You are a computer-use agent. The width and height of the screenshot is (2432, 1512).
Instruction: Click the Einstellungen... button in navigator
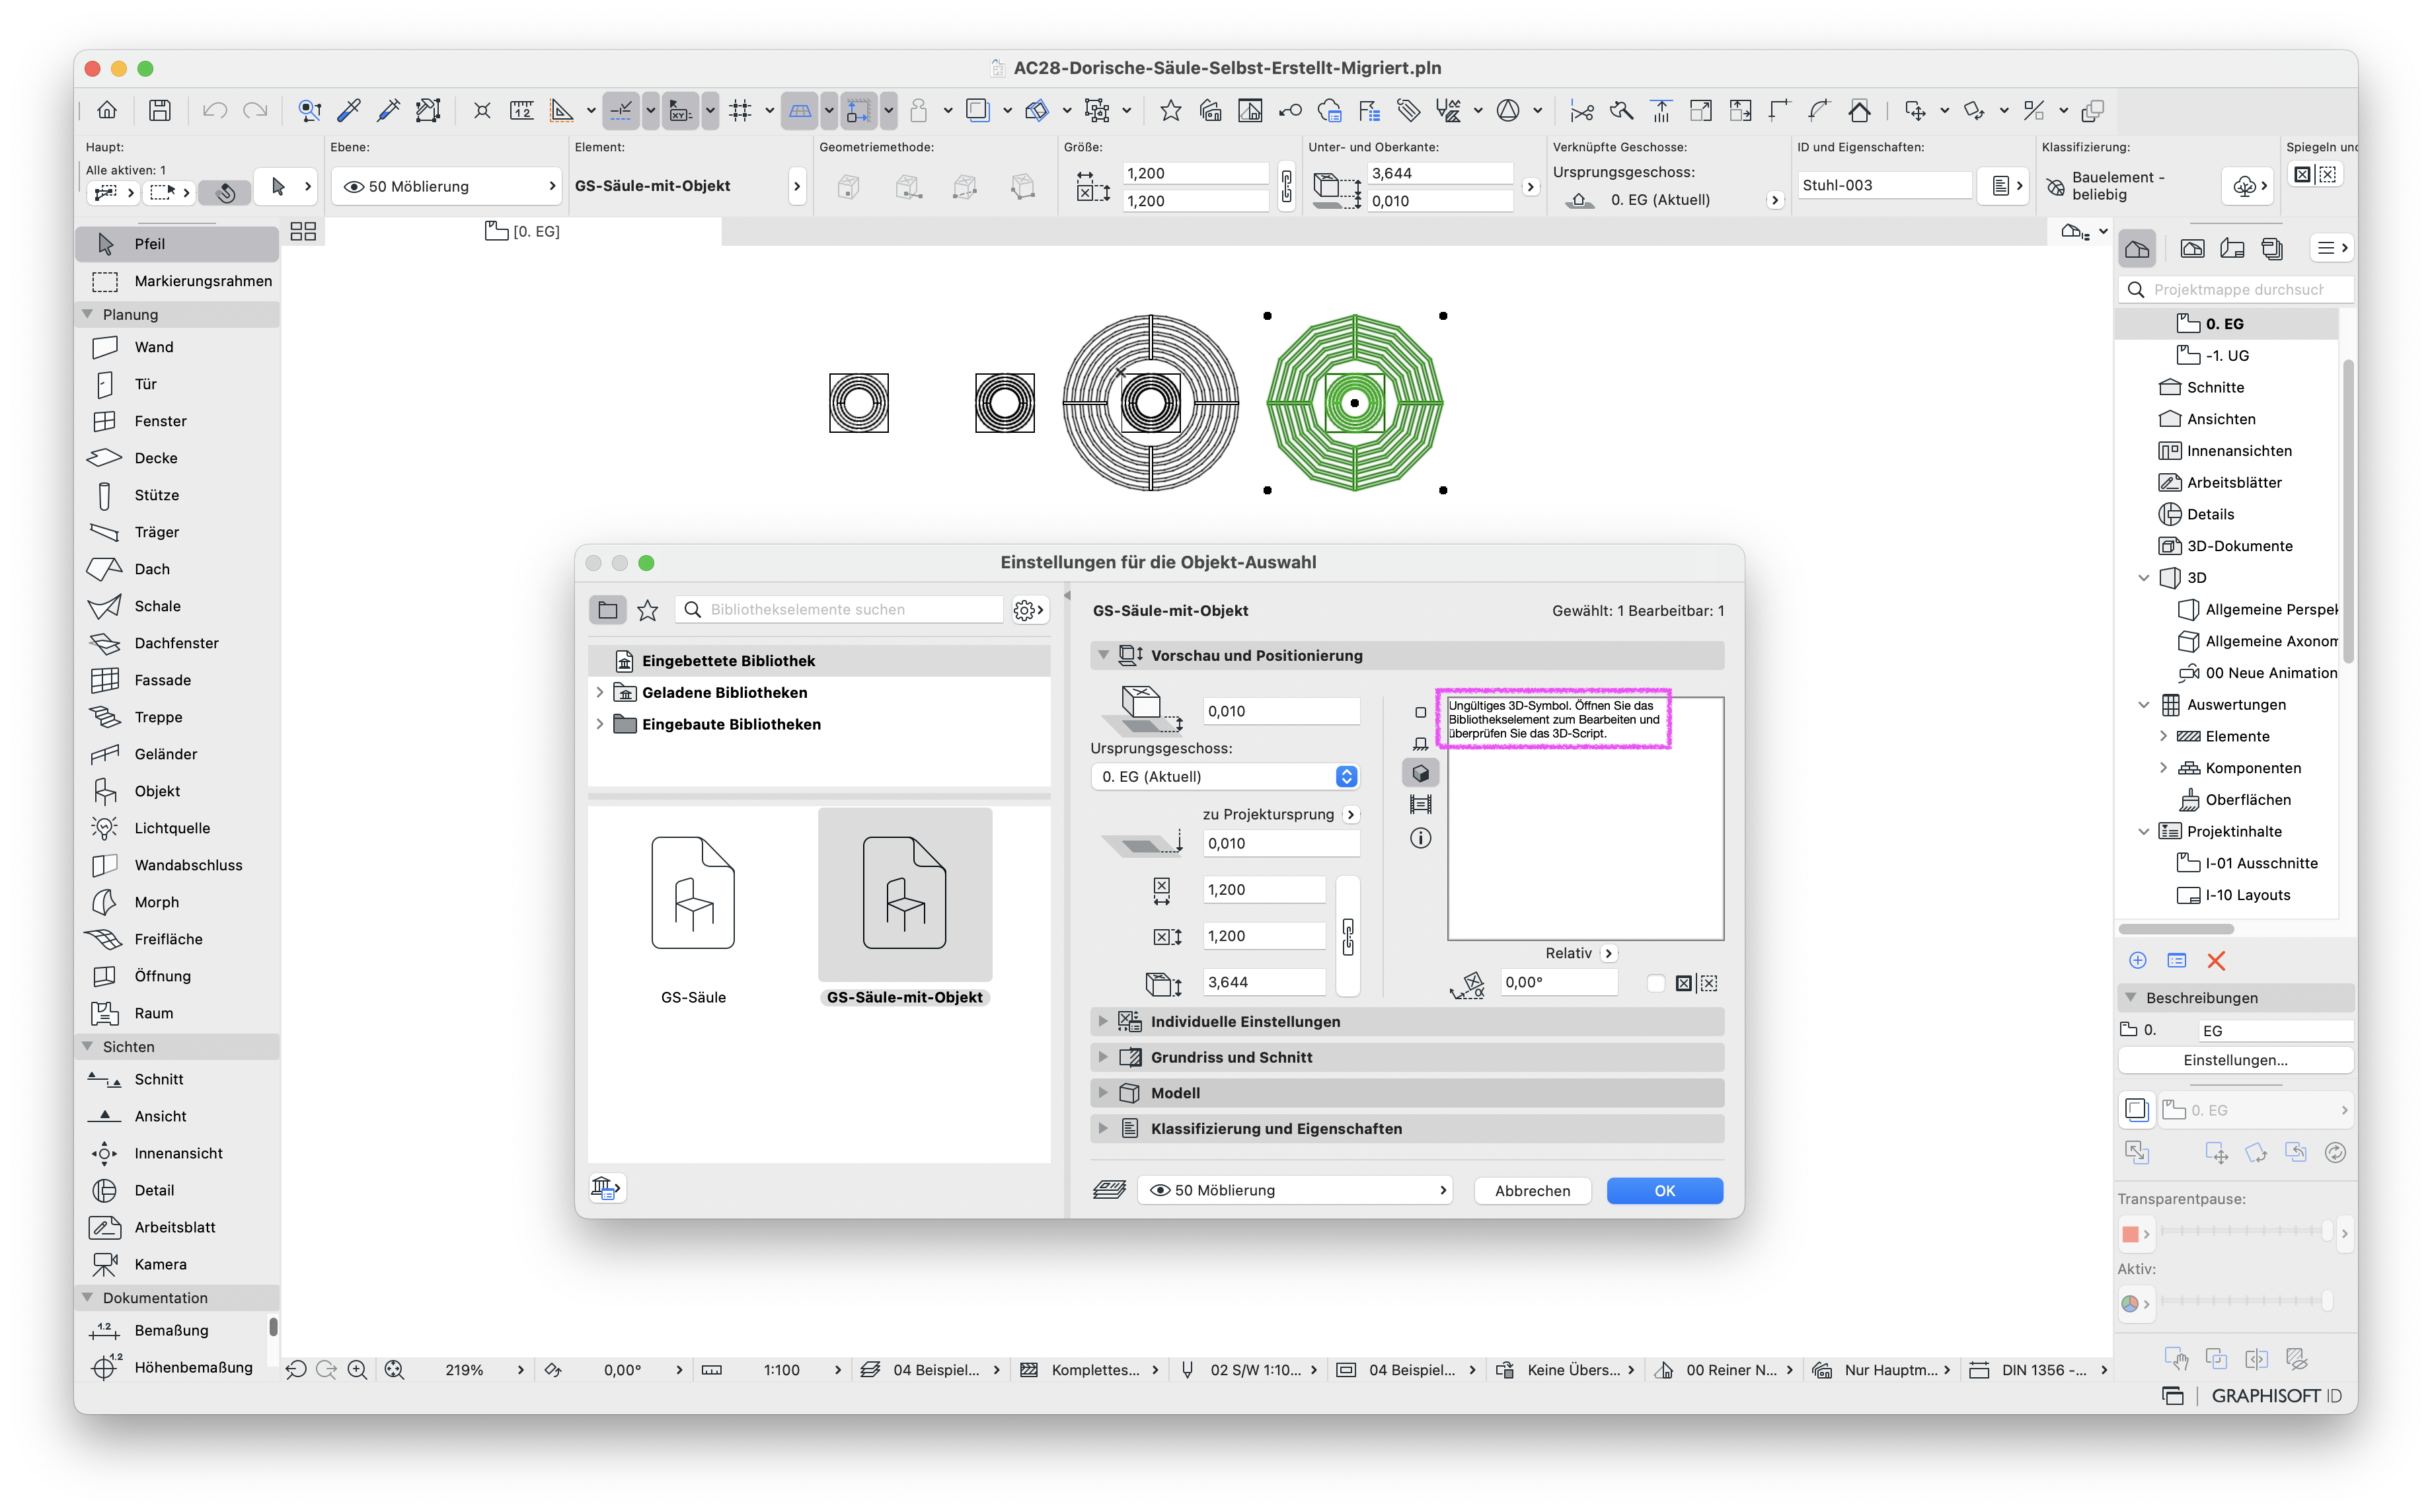(x=2235, y=1060)
